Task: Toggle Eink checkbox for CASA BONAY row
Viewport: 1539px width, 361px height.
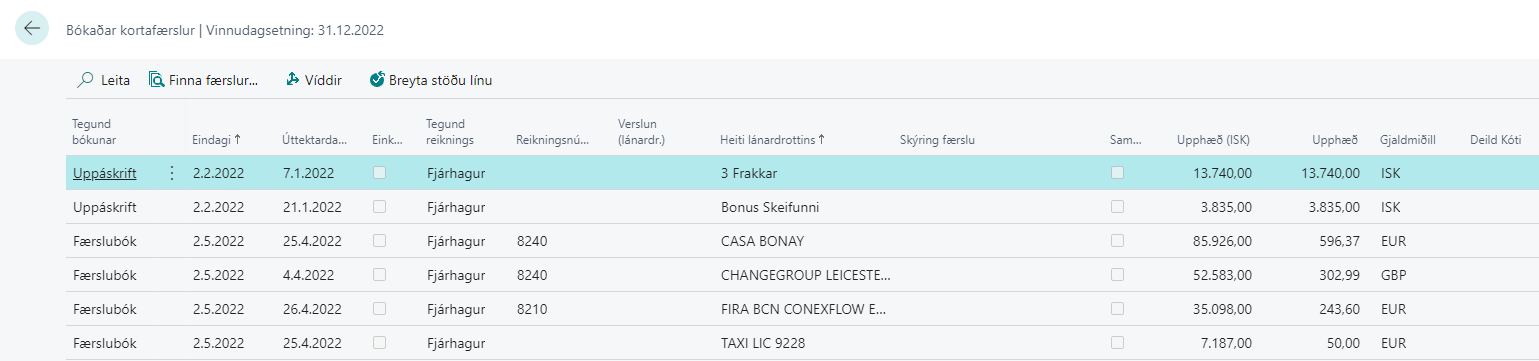Action: (x=379, y=241)
